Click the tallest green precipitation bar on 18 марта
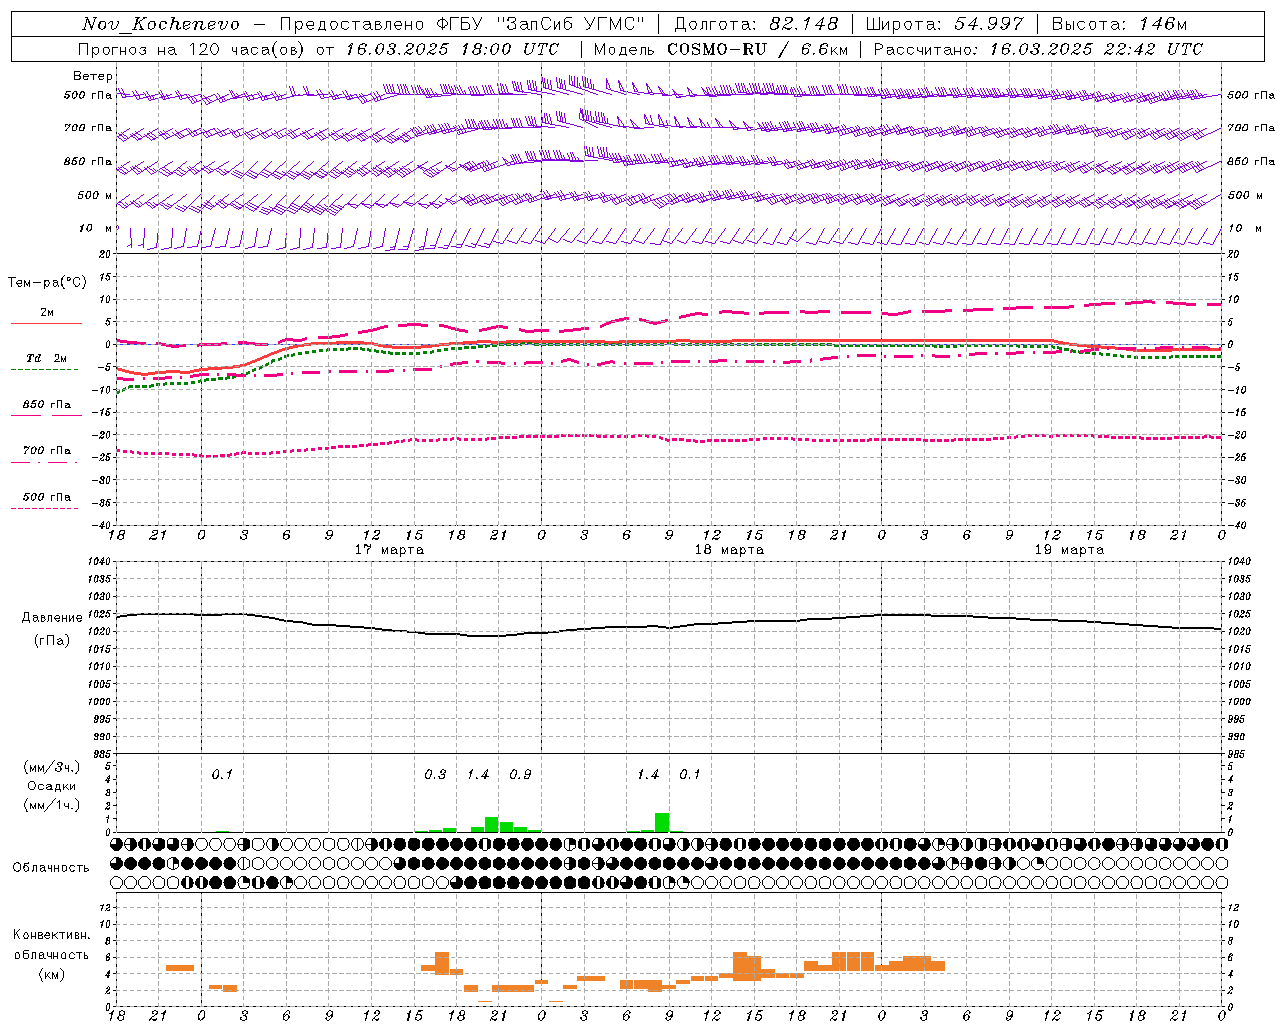 (662, 823)
